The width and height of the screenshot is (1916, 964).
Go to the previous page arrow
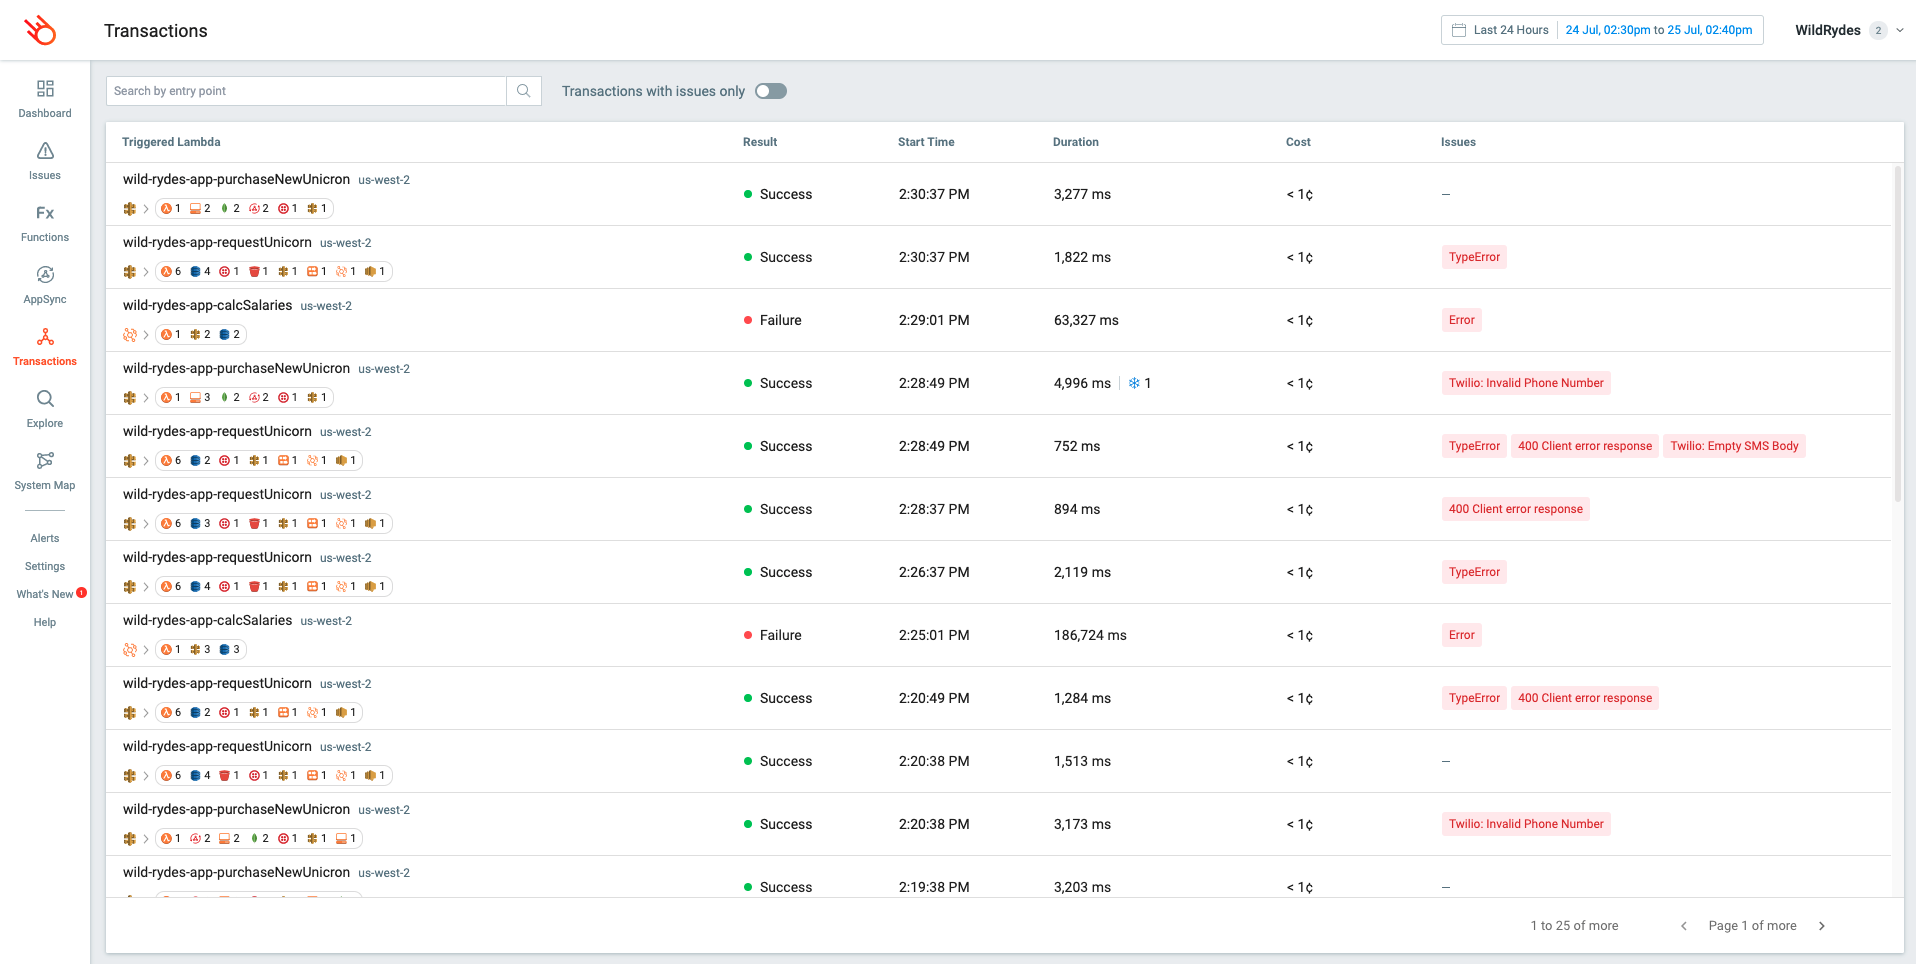[x=1684, y=926]
